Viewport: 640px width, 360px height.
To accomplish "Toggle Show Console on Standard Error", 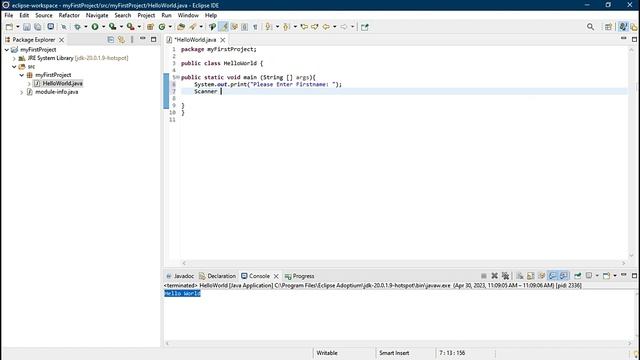I will coord(564,276).
